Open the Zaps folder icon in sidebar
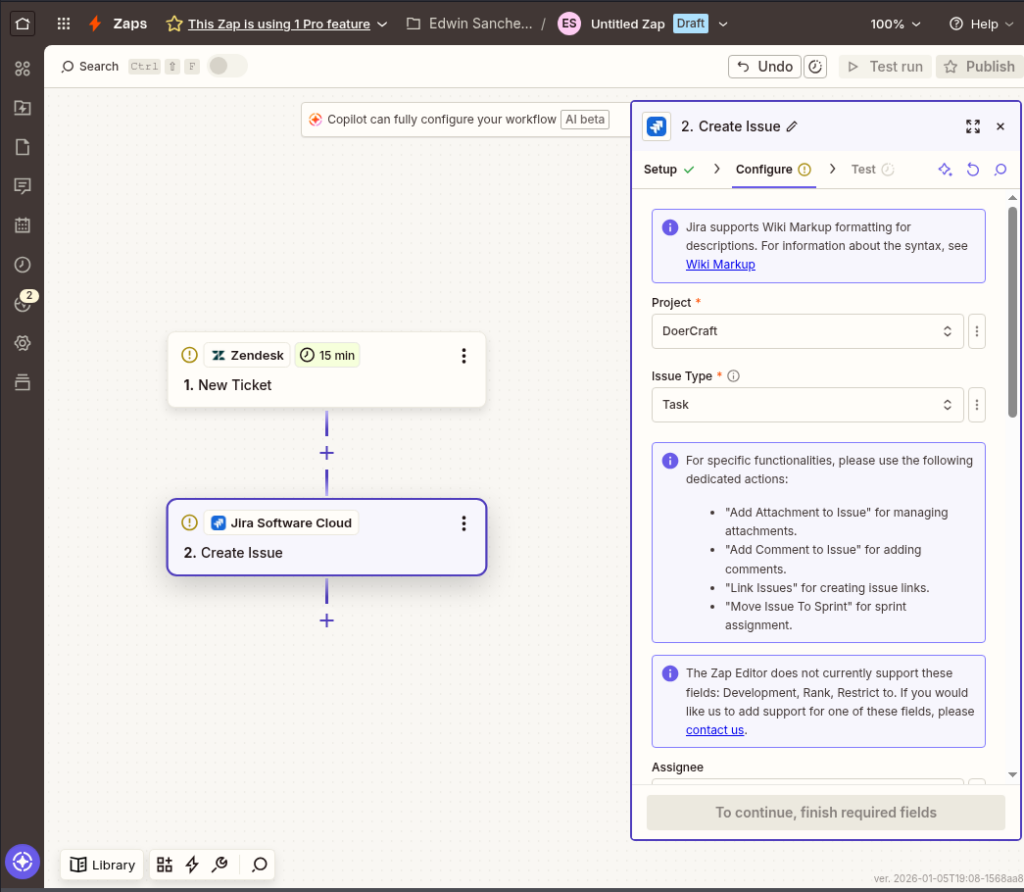Image resolution: width=1024 pixels, height=892 pixels. 22,107
